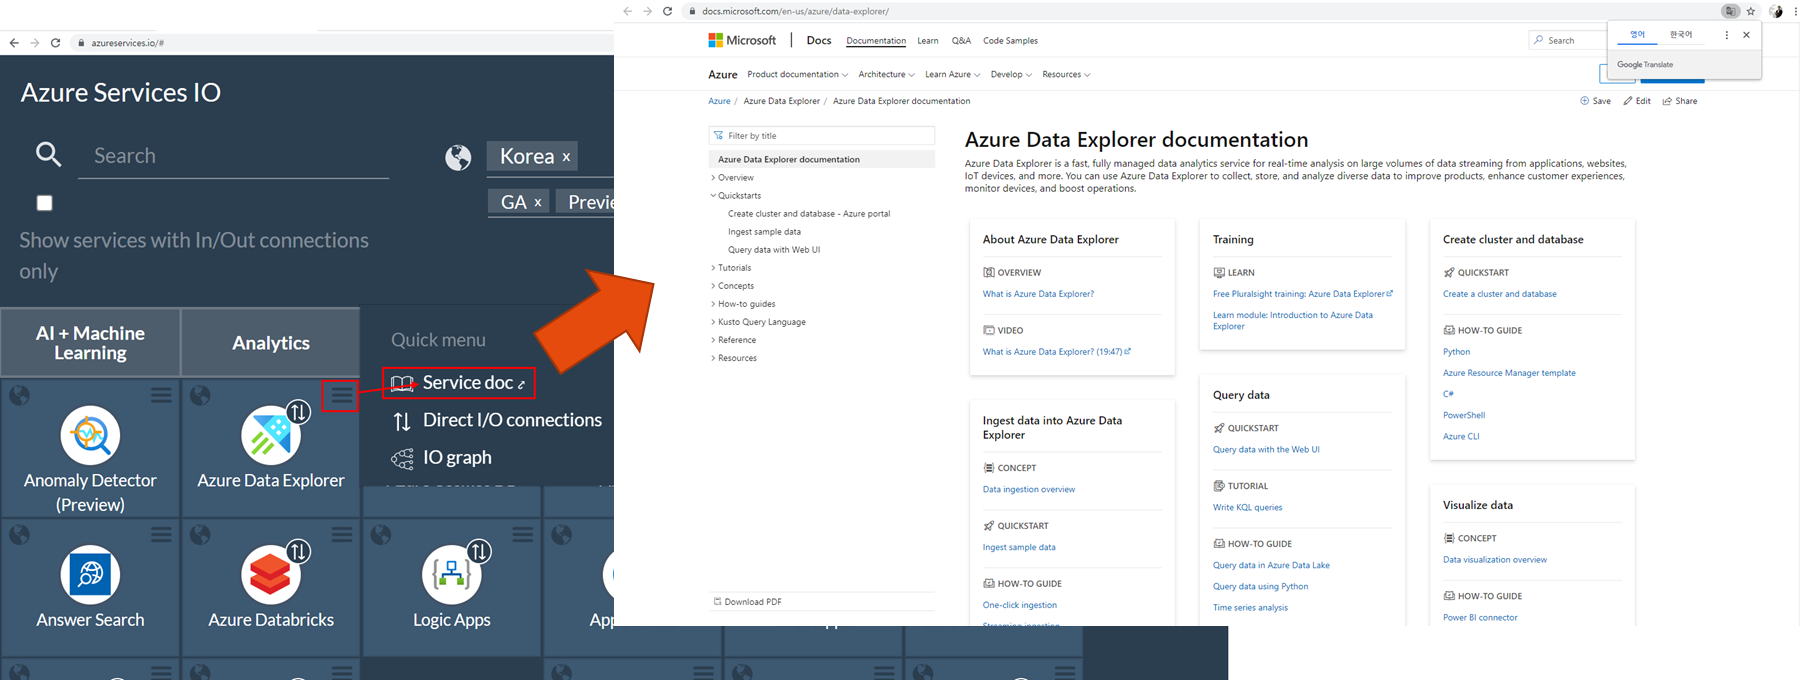This screenshot has width=1800, height=680.
Task: Click the Google Translate icon in the address bar
Action: (x=1729, y=11)
